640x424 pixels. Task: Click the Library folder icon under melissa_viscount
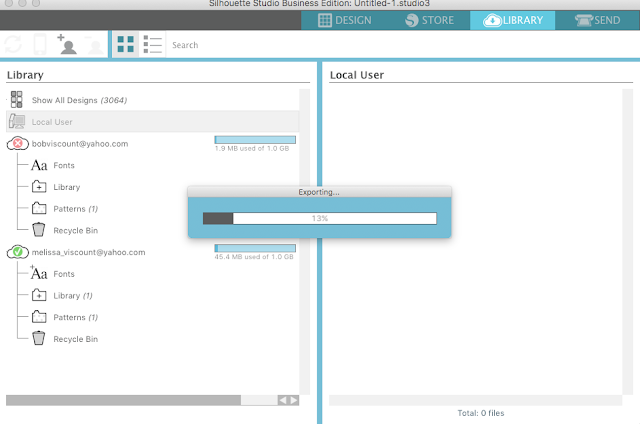pyautogui.click(x=39, y=295)
